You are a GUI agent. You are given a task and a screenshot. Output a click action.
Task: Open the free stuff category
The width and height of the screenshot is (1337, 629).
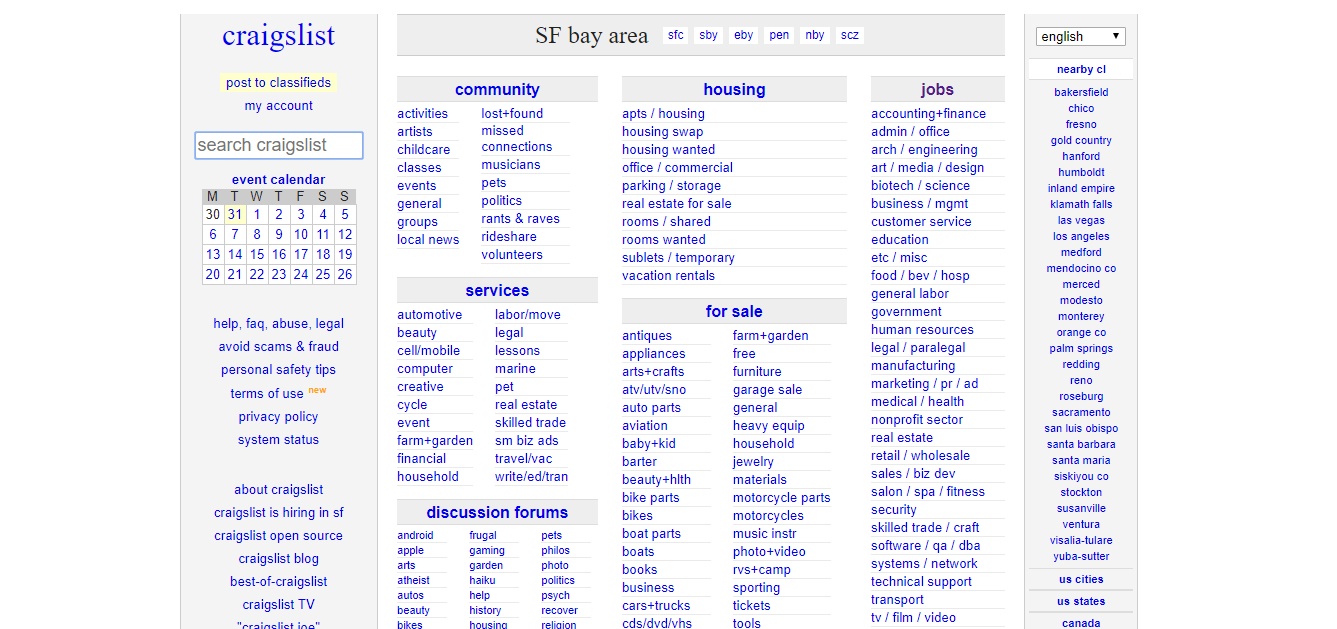pyautogui.click(x=745, y=354)
